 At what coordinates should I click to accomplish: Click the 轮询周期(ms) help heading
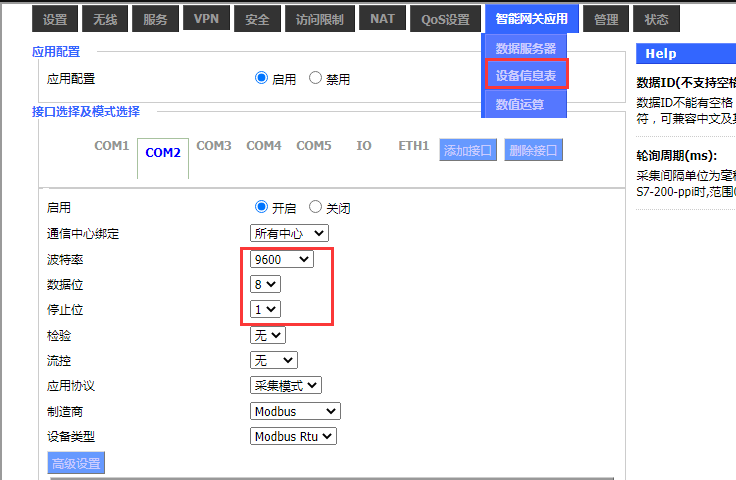[x=676, y=156]
